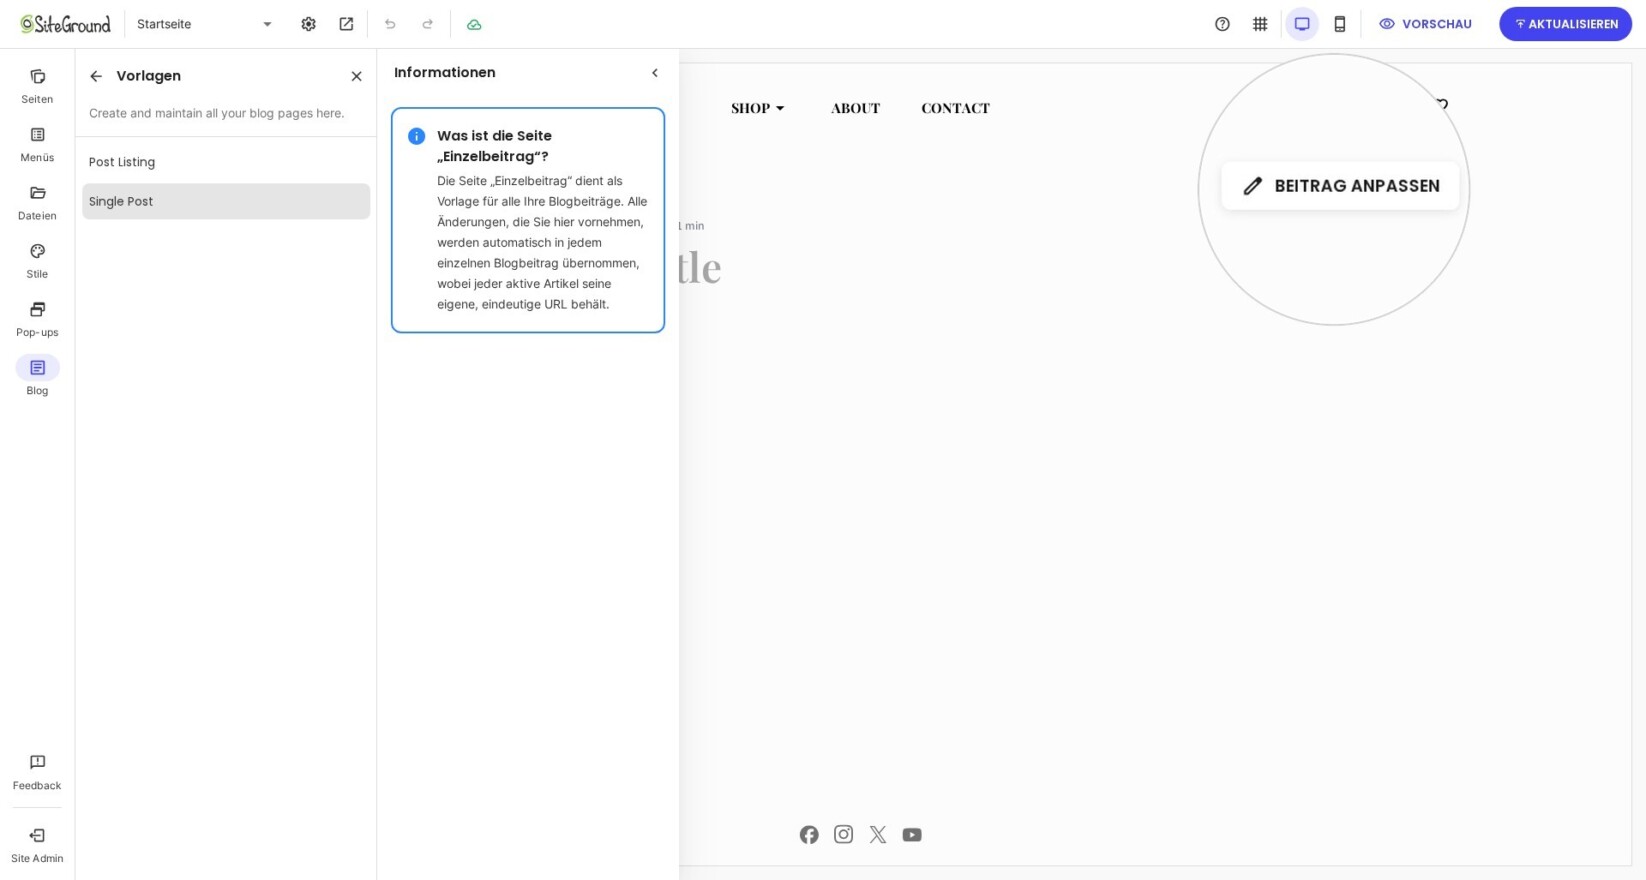Click the X social icon
The width and height of the screenshot is (1646, 880).
click(x=878, y=834)
